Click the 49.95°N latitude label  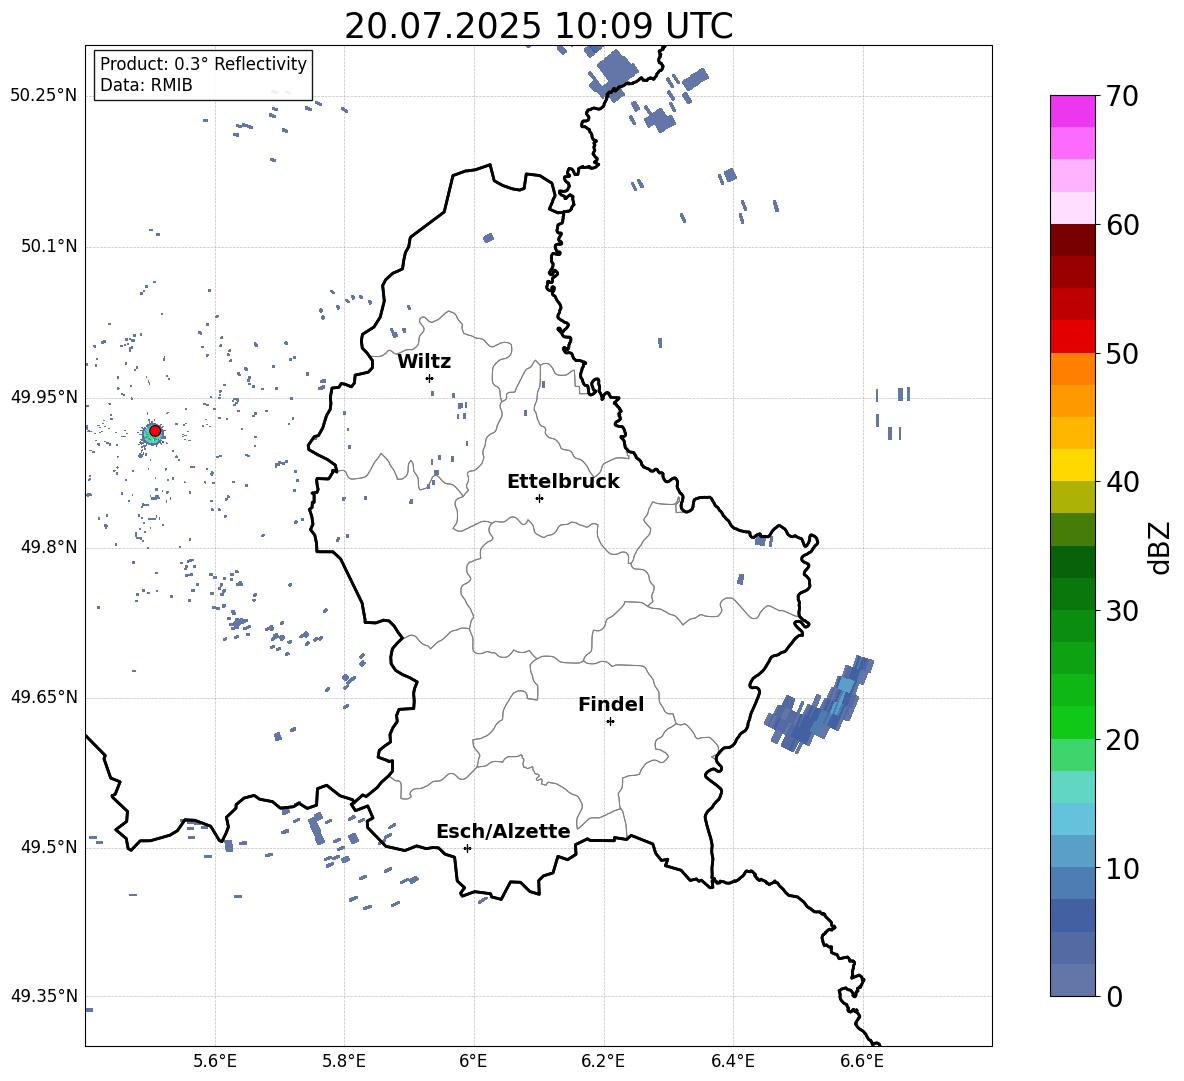point(44,397)
